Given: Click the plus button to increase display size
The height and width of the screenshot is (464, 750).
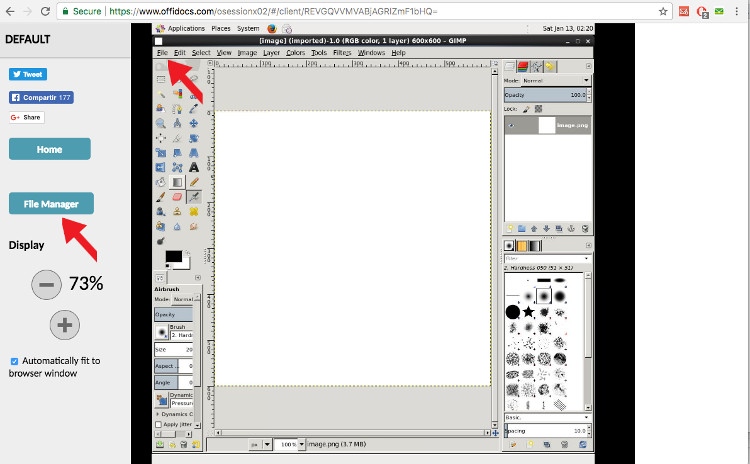Looking at the screenshot, I should point(64,324).
